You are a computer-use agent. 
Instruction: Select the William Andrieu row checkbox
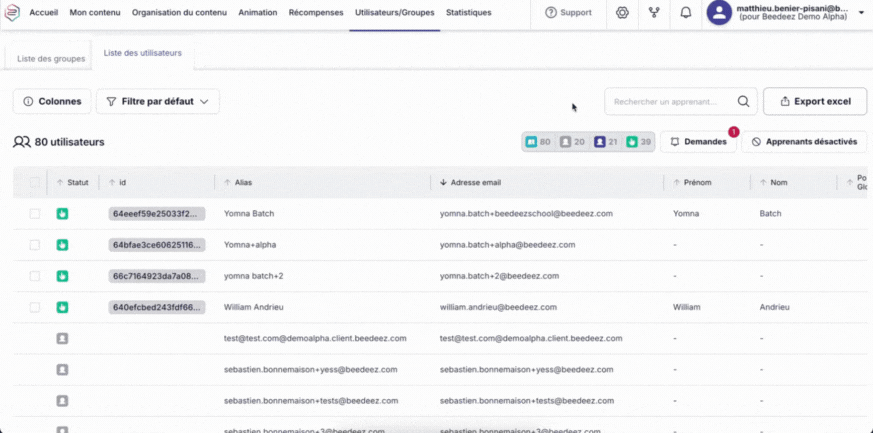click(x=35, y=307)
